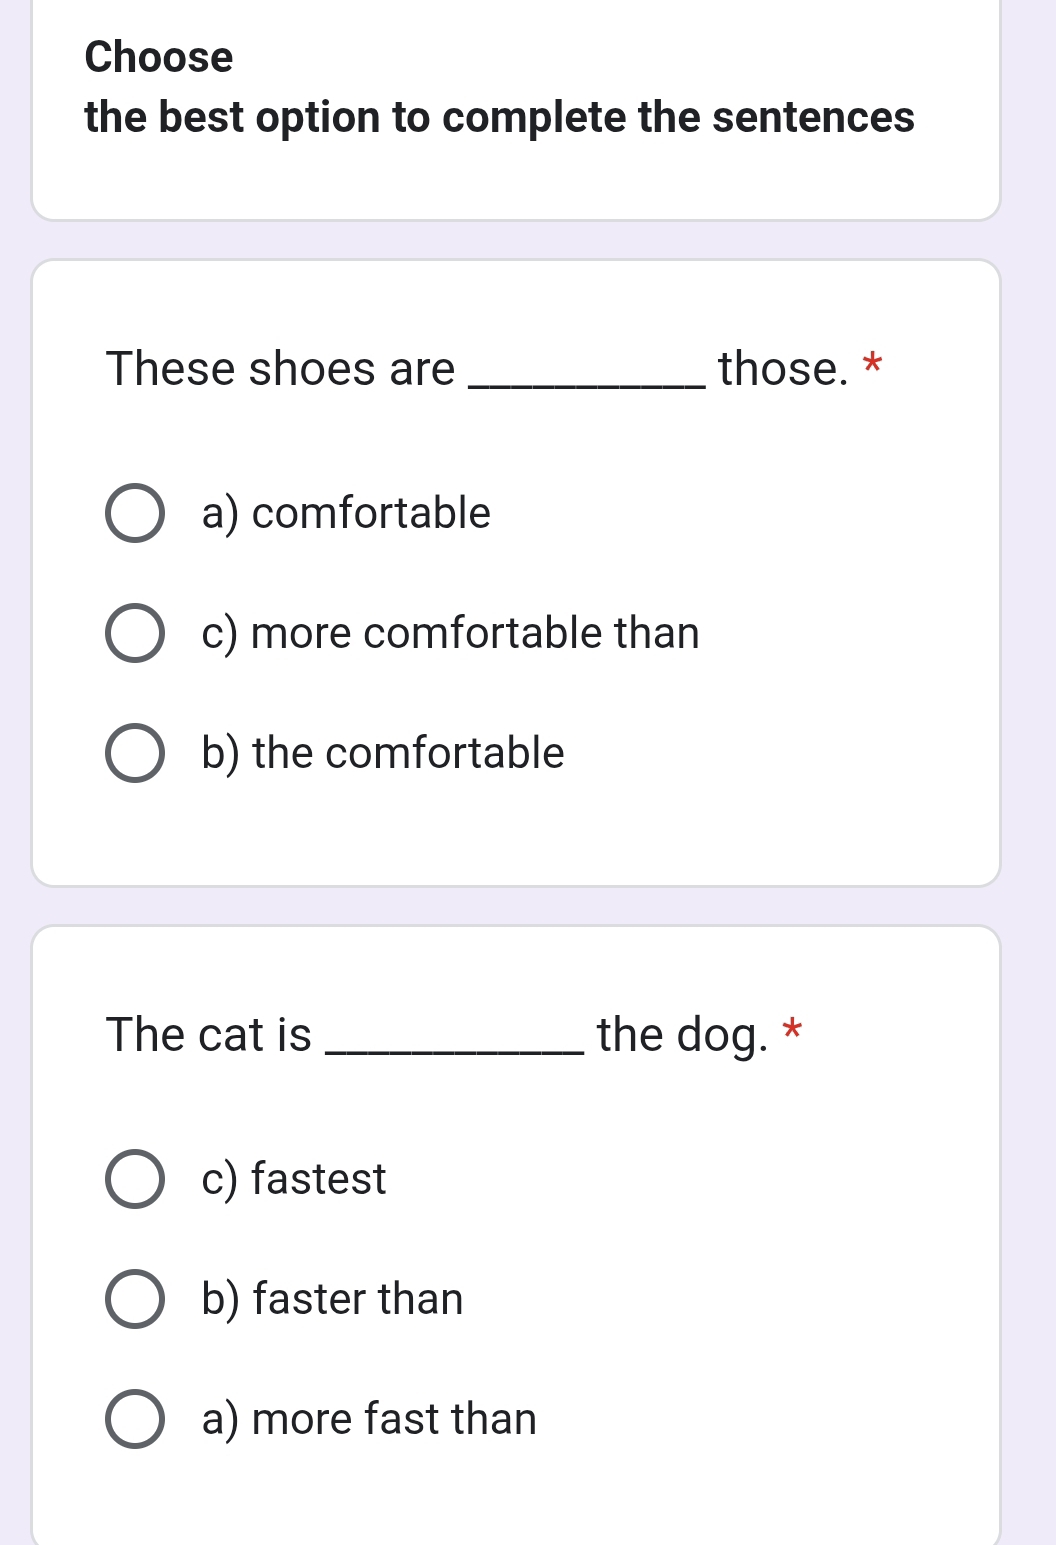Click the 'These shoes are' question text
1056x1545 pixels.
280,369
